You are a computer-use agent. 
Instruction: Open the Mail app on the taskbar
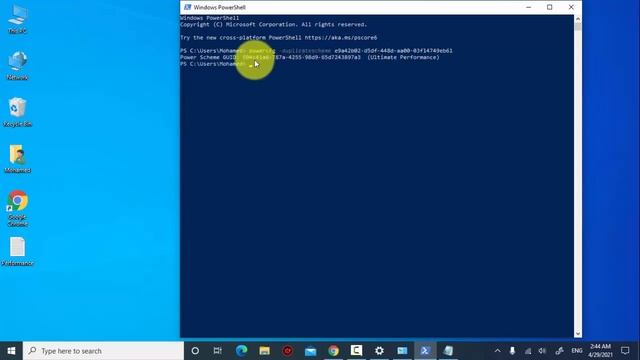[x=311, y=351]
